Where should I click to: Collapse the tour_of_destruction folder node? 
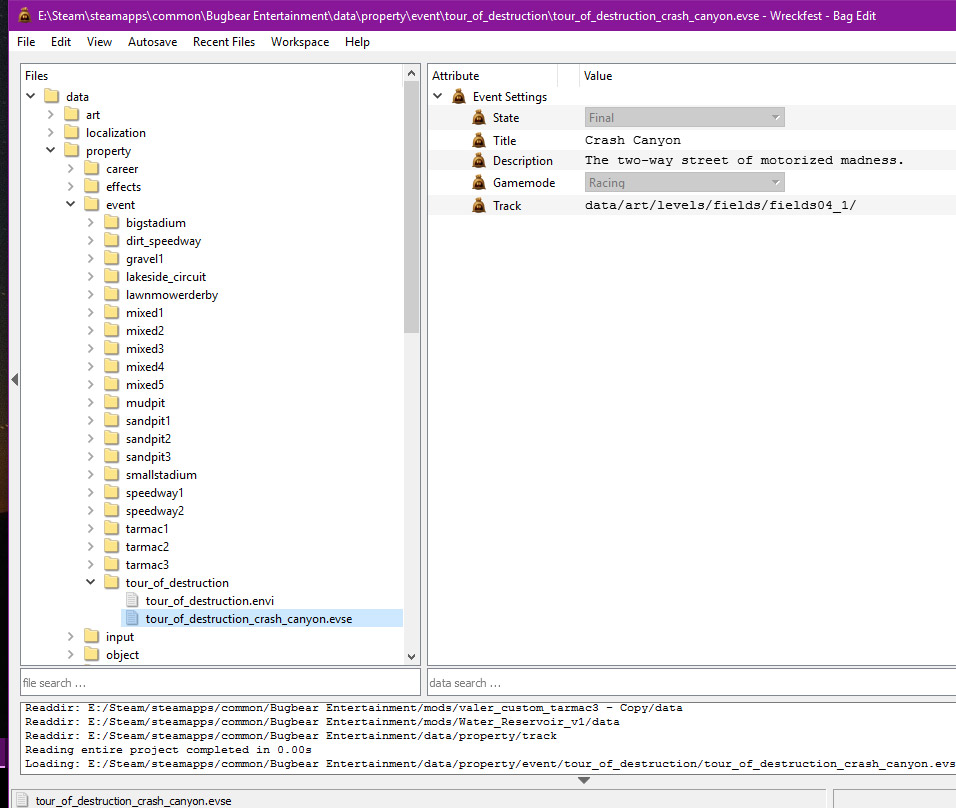[x=90, y=582]
